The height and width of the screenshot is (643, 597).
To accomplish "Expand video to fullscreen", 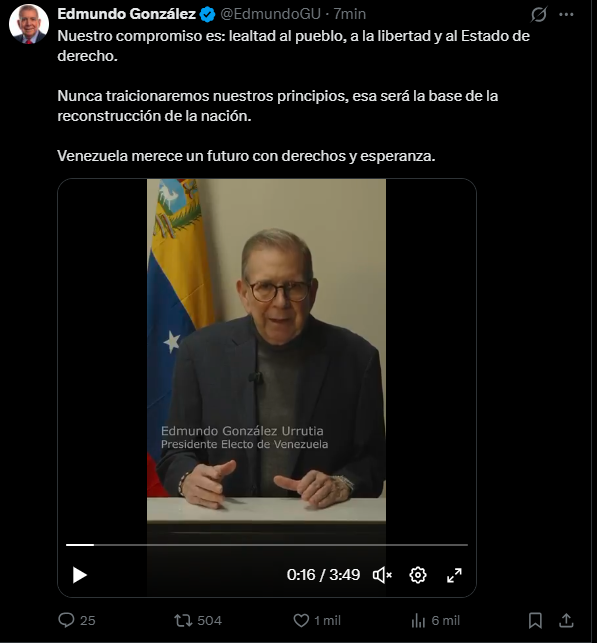I will click(x=454, y=575).
